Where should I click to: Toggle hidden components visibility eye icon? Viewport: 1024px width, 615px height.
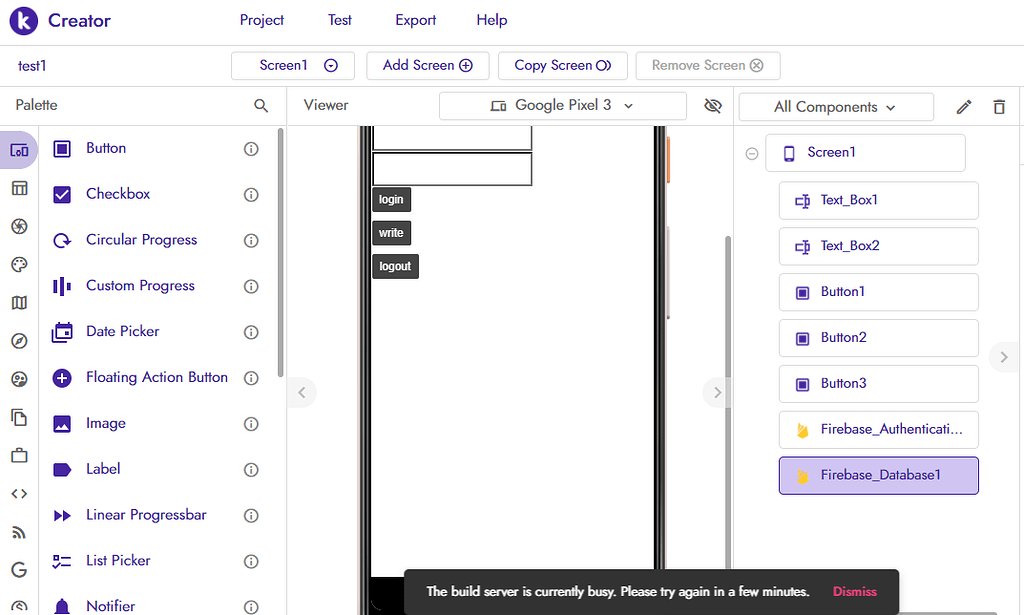(712, 106)
